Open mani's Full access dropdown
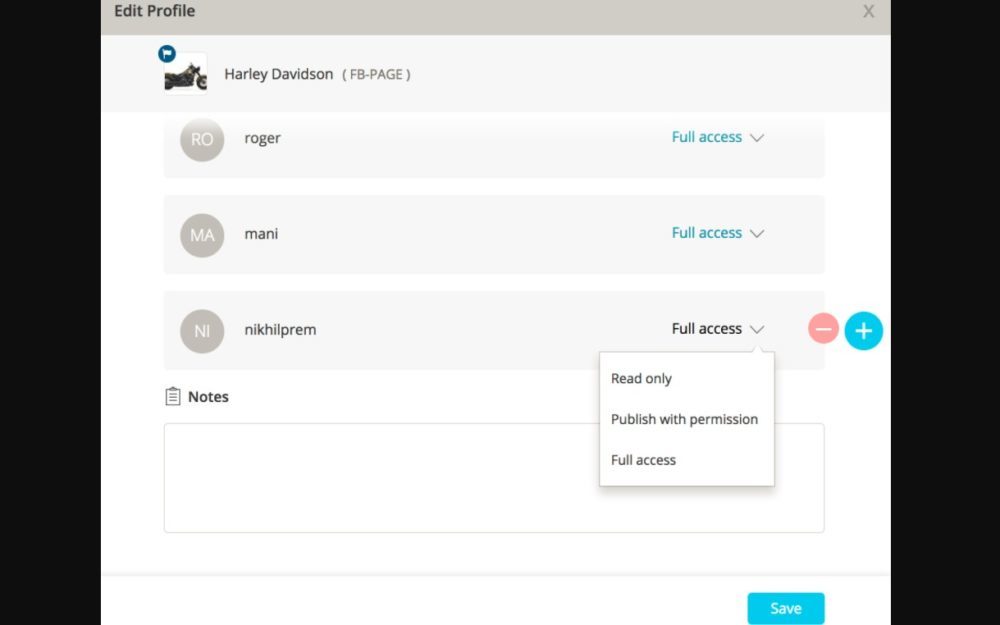The height and width of the screenshot is (625, 1000). pos(717,233)
